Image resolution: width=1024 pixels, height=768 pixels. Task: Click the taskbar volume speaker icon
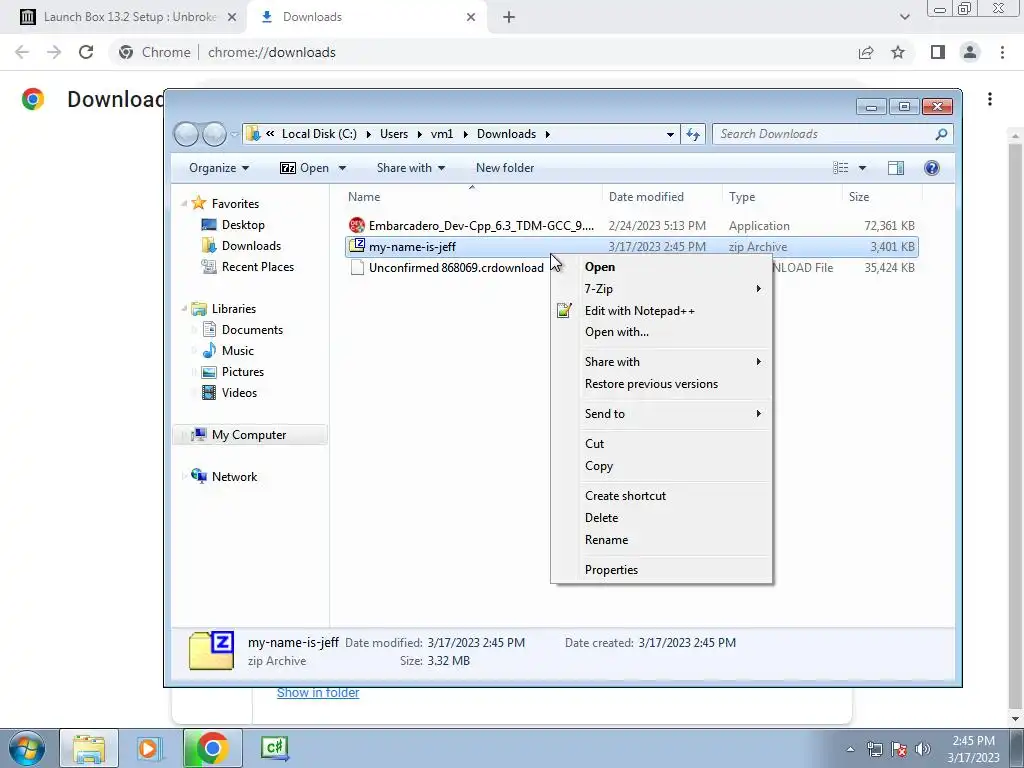pos(923,748)
